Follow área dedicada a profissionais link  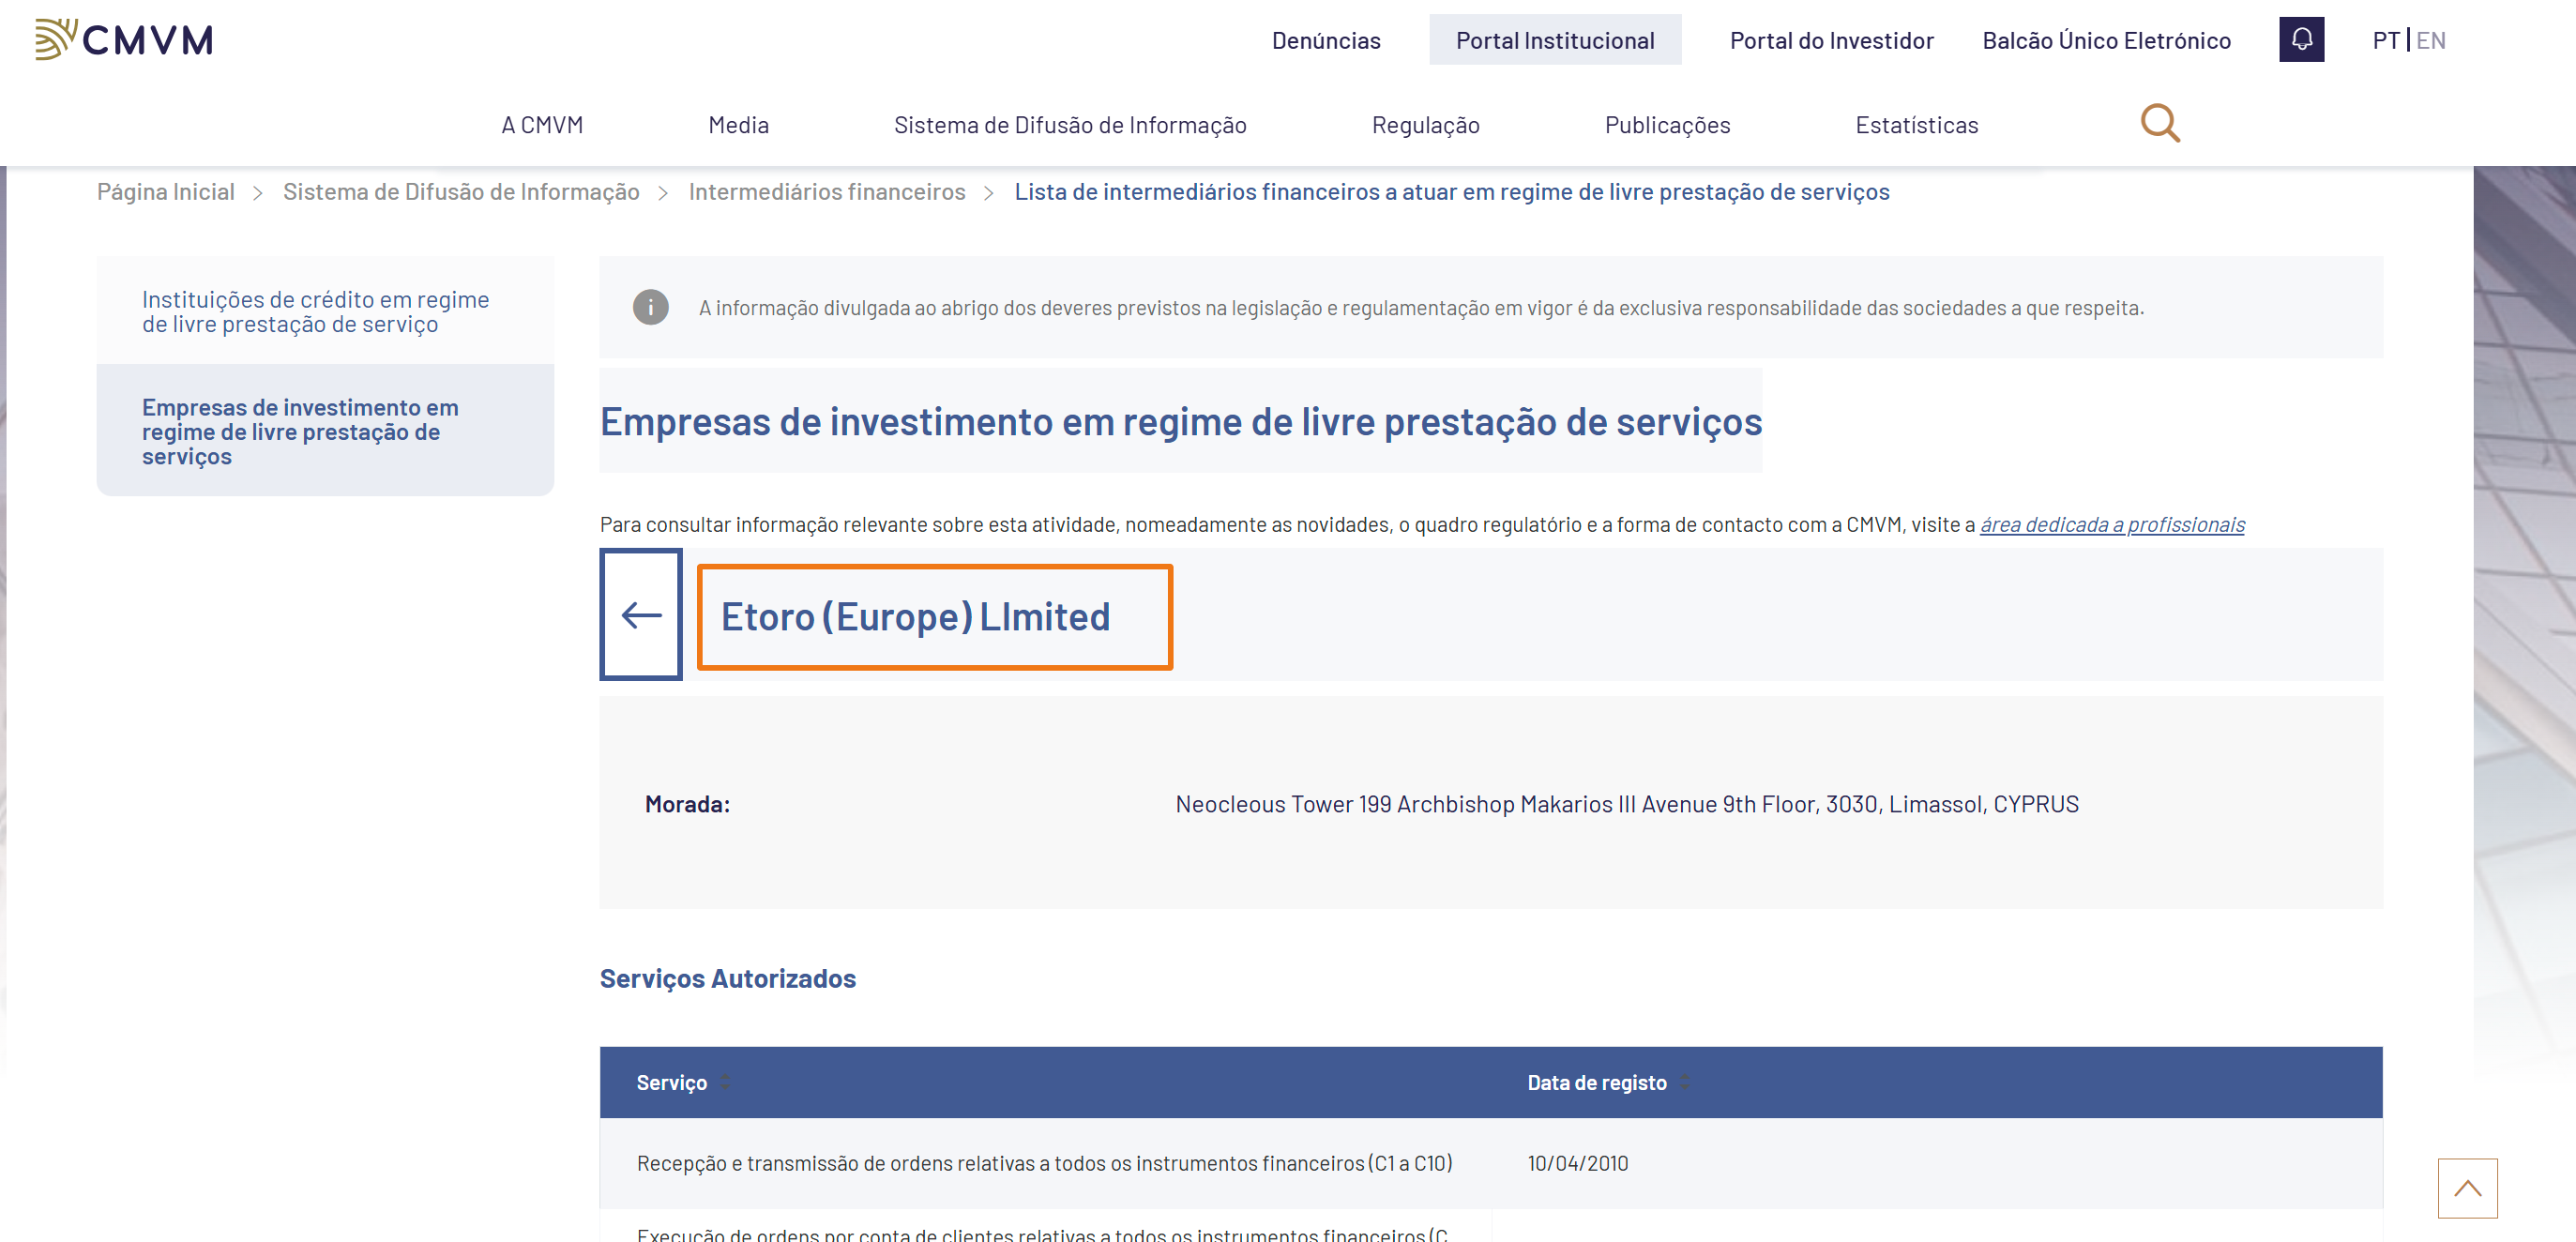point(2112,524)
